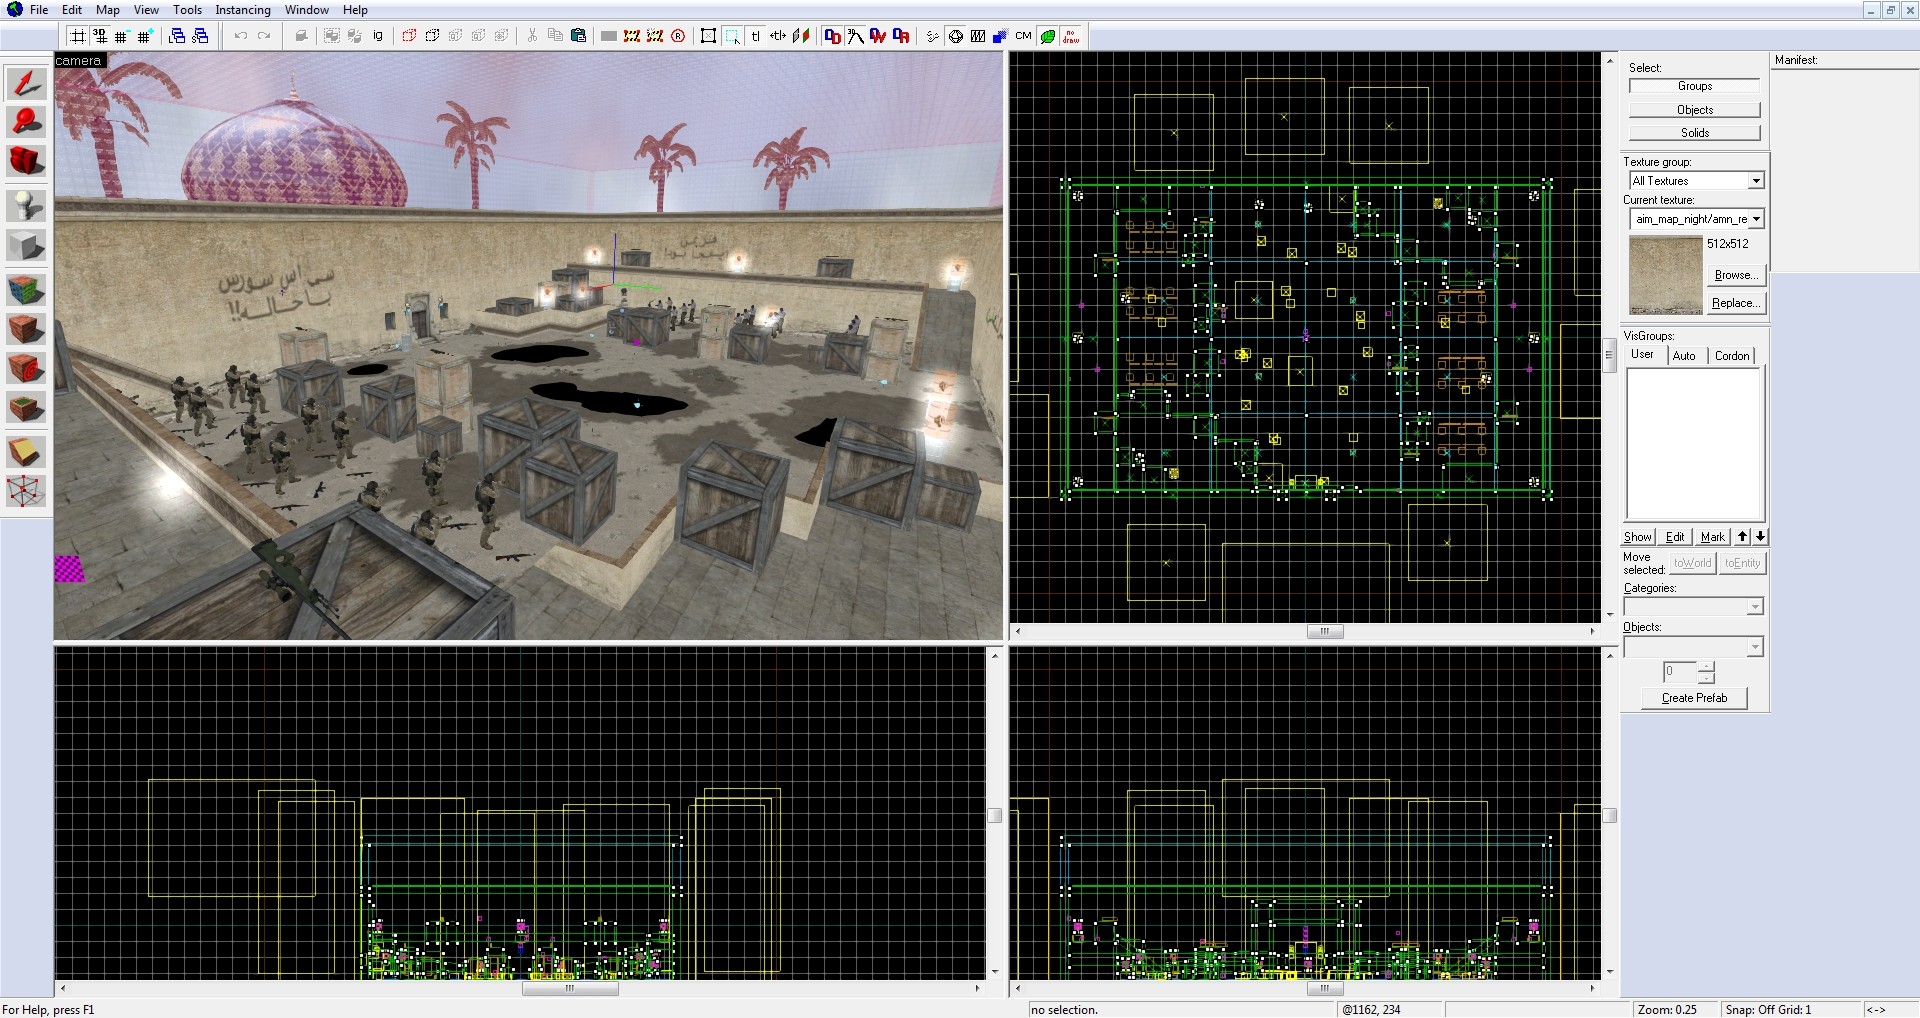
Task: Pick the Camera tool
Action: (x=27, y=161)
